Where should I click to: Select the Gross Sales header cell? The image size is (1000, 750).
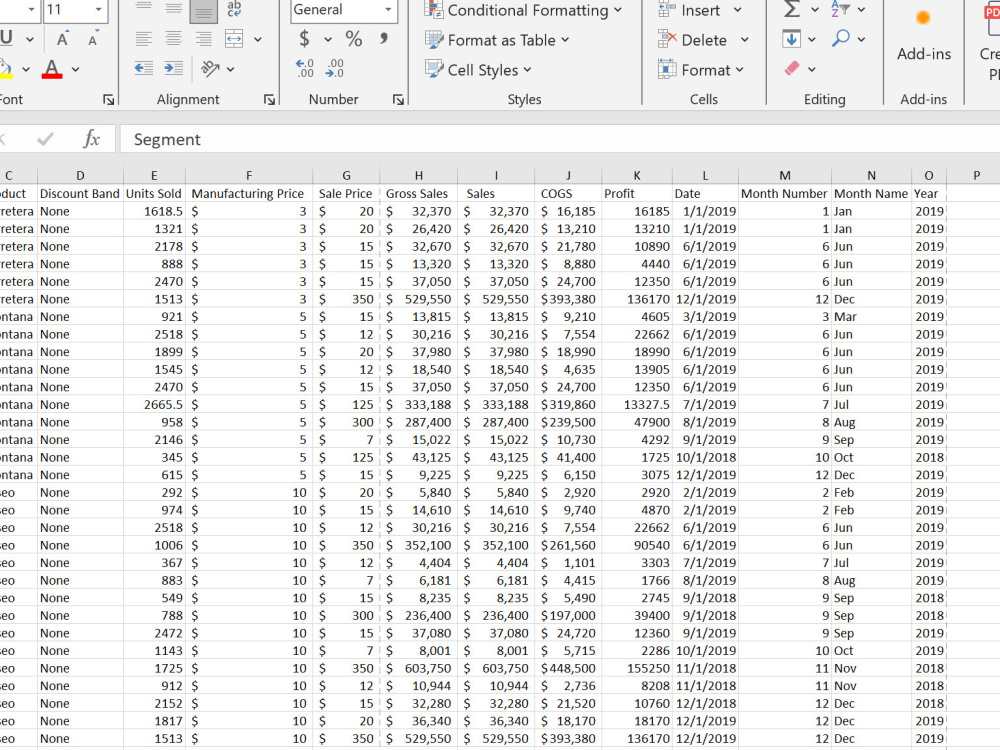(x=418, y=193)
